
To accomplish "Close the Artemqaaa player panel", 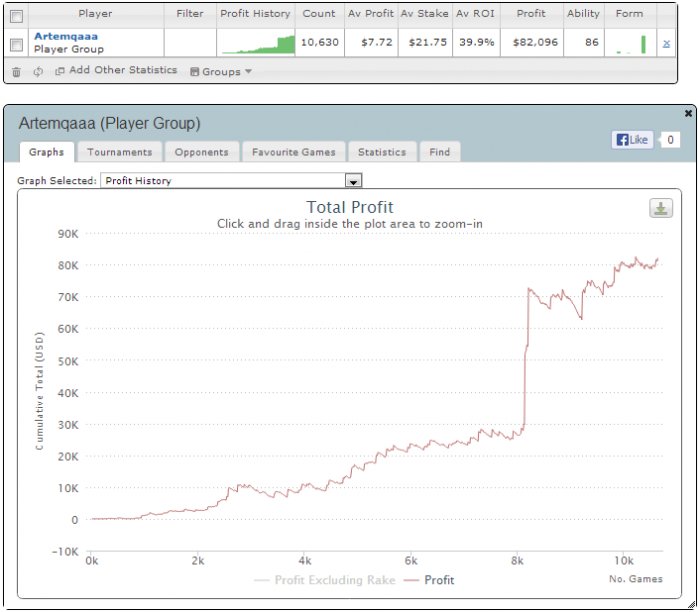I will (x=688, y=113).
